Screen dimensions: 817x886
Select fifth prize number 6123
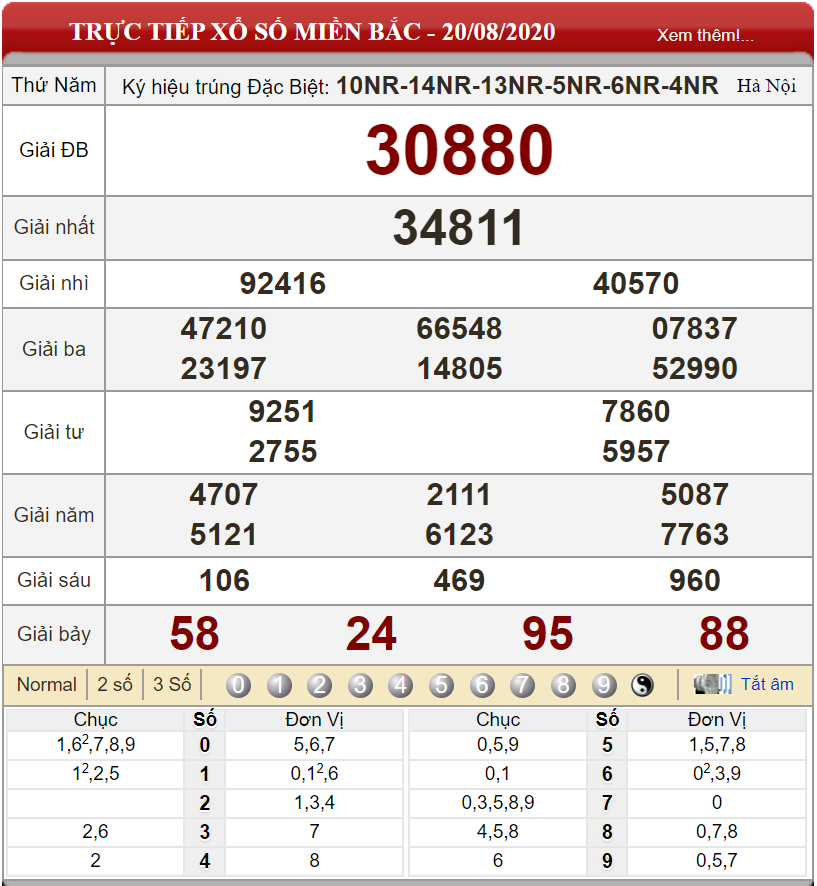pos(459,535)
